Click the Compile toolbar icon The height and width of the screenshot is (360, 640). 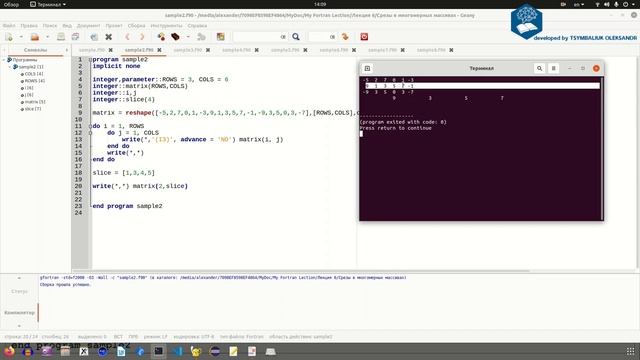tap(161, 37)
